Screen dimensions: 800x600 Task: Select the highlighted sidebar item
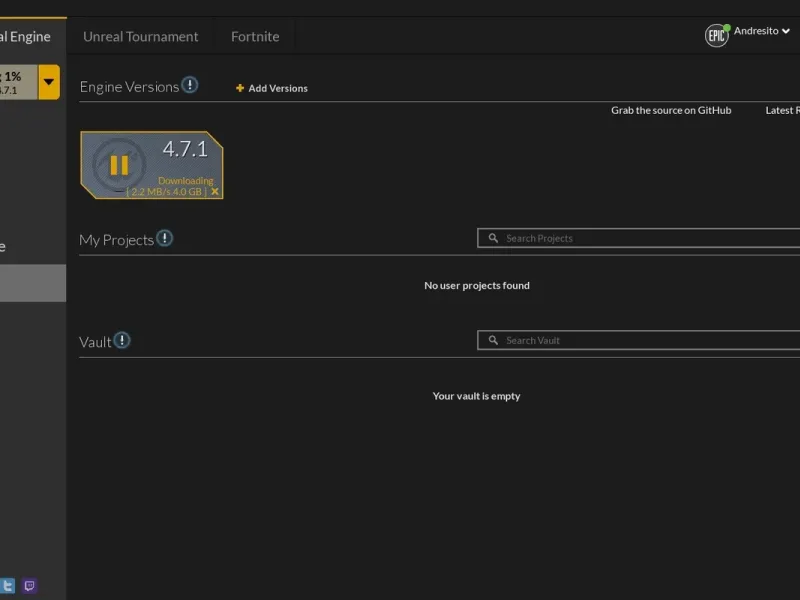click(x=33, y=283)
